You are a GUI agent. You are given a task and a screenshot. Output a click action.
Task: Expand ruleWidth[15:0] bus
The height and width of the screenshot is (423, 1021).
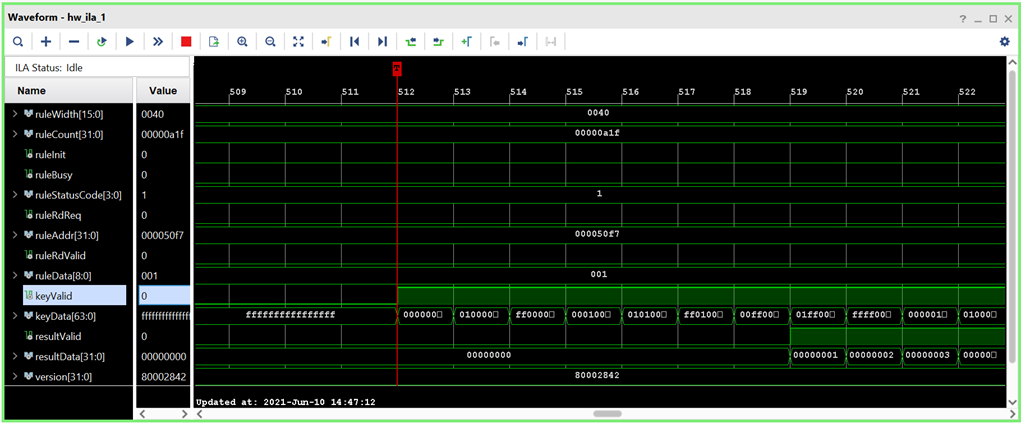(x=15, y=115)
